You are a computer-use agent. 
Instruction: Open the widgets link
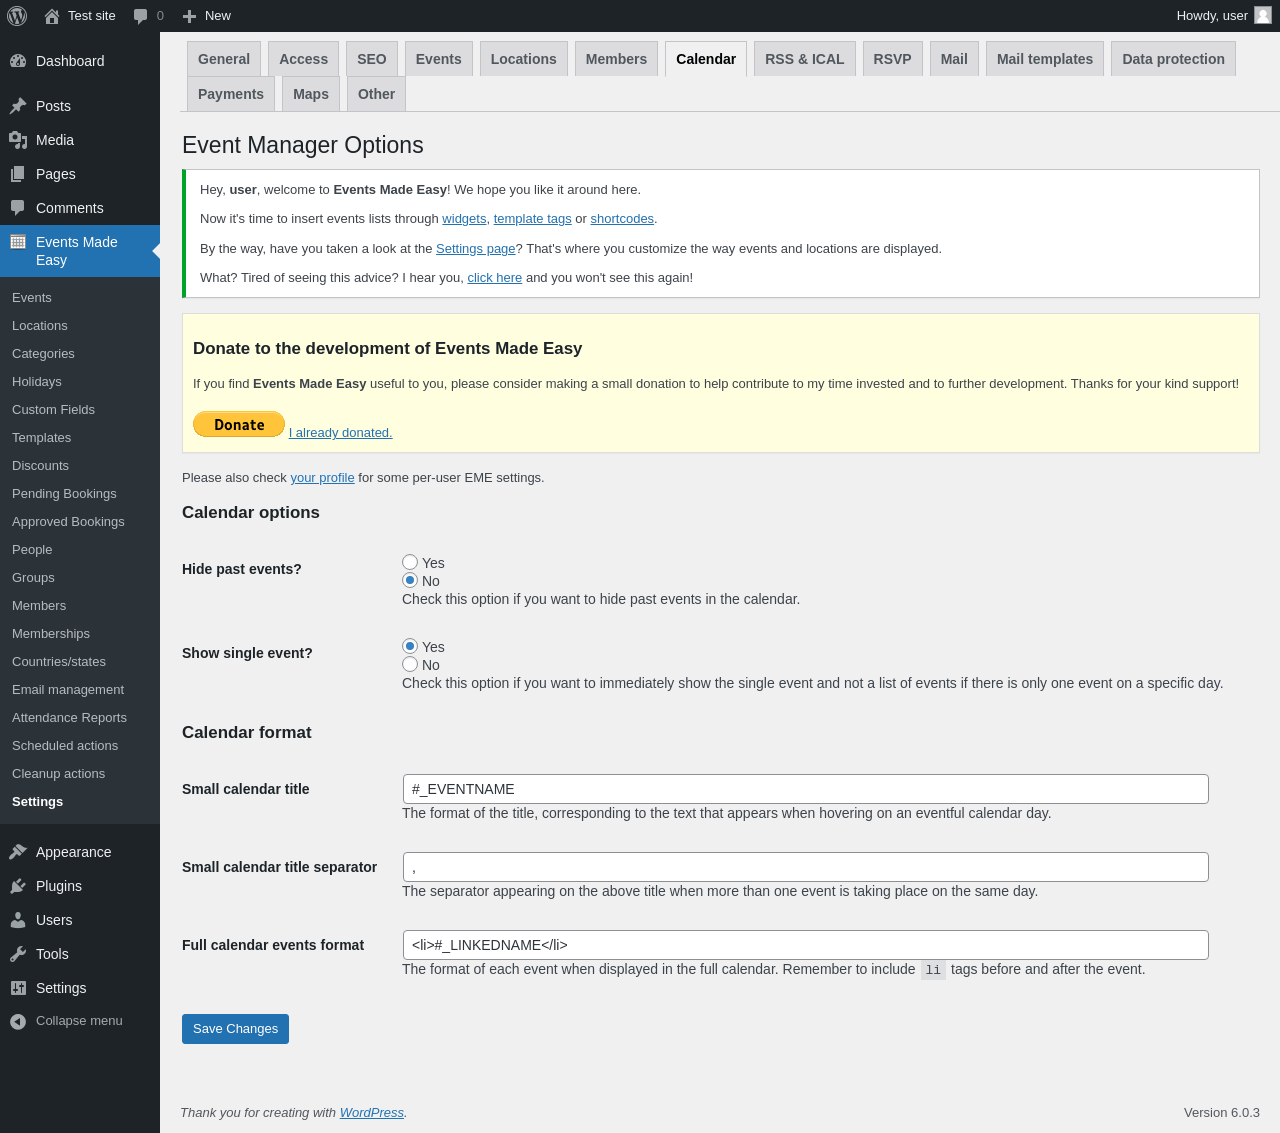(464, 219)
